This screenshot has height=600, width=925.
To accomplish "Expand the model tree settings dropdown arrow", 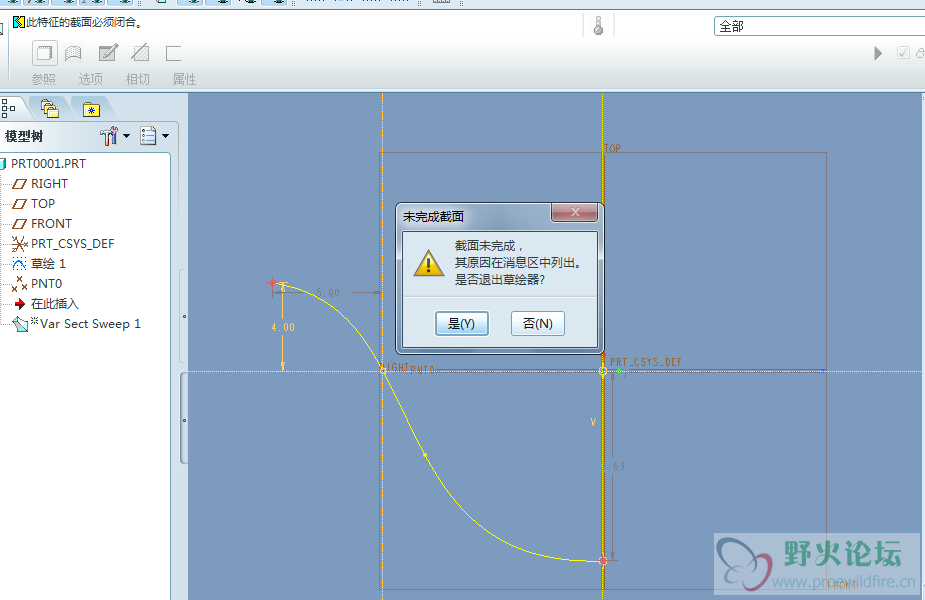I will [126, 136].
